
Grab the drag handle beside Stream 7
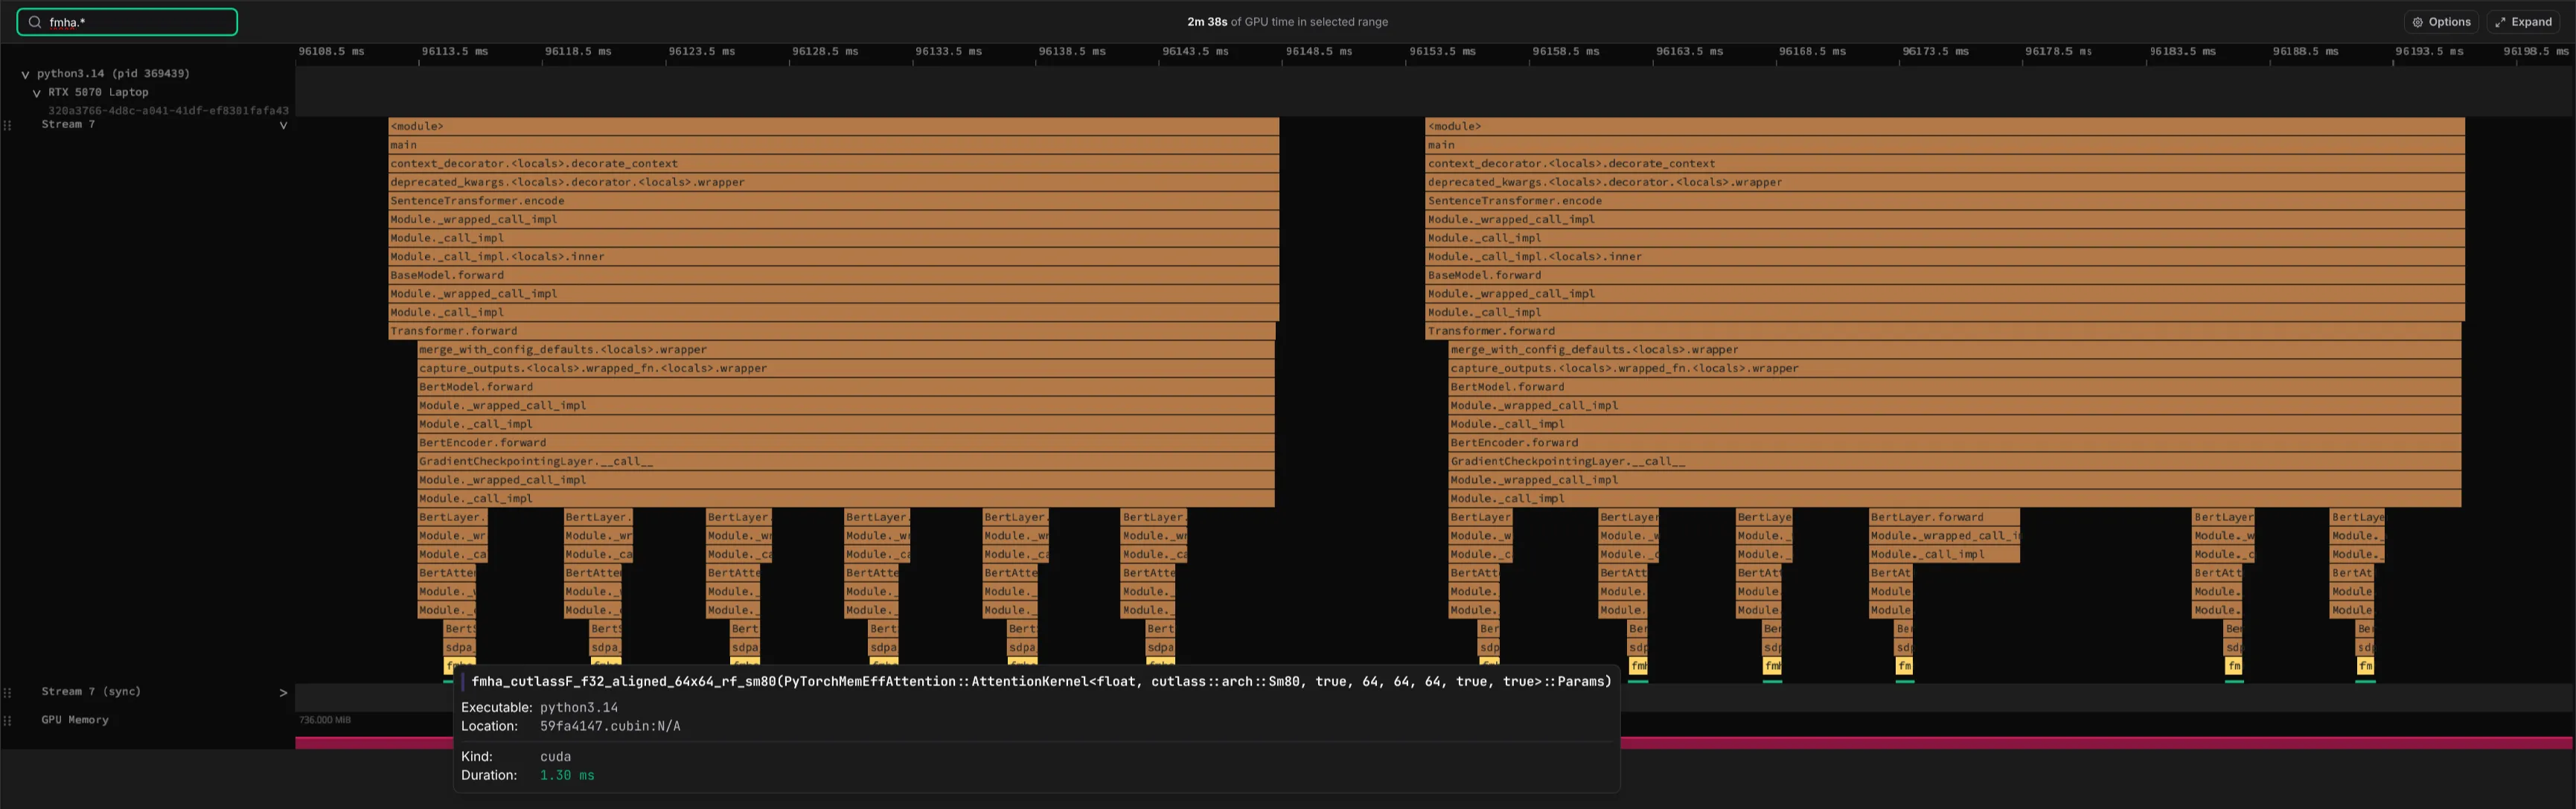(8, 125)
